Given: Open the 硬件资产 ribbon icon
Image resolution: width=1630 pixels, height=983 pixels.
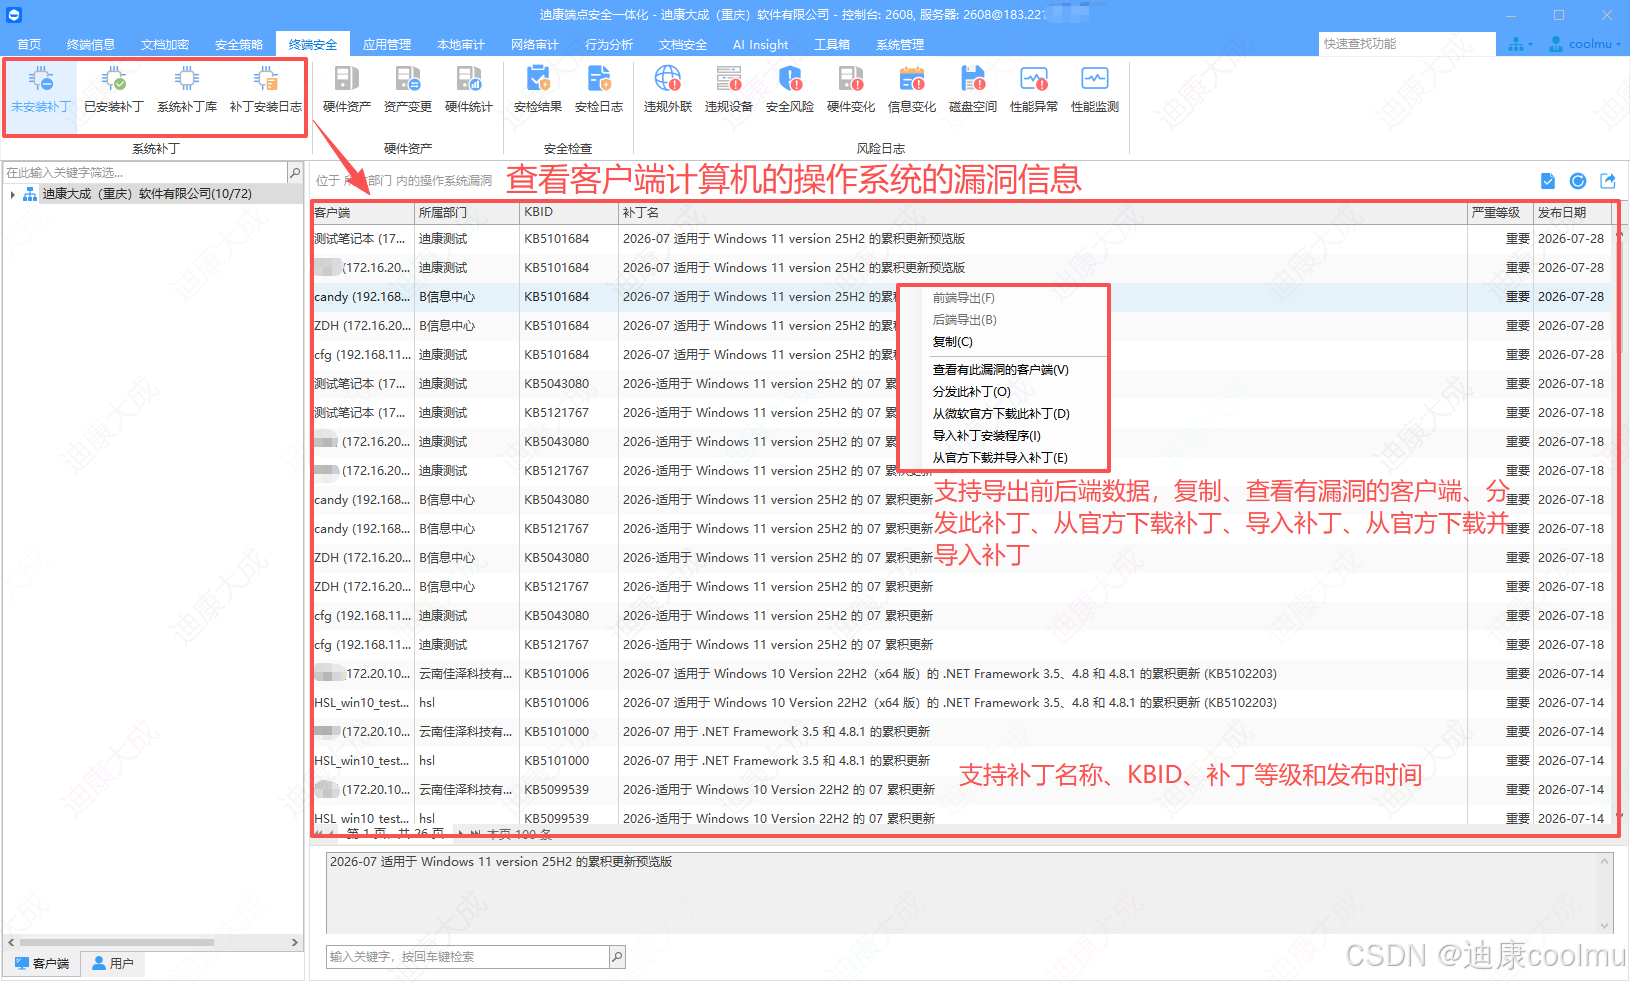Looking at the screenshot, I should 347,89.
